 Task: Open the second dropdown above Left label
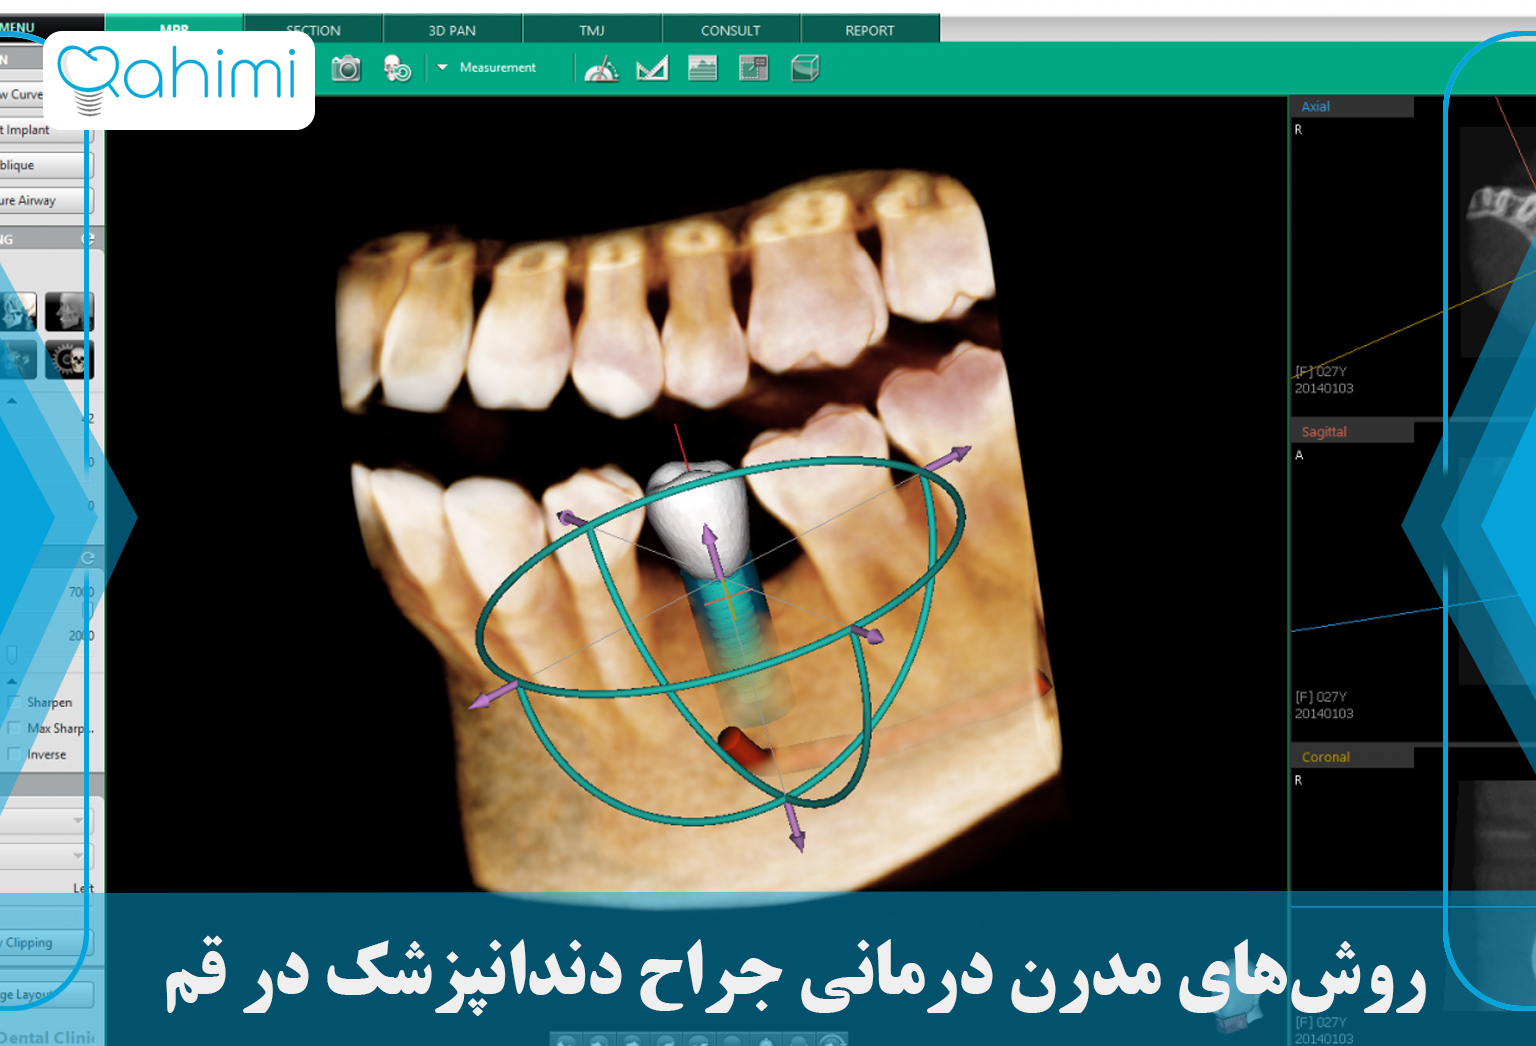[x=47, y=856]
